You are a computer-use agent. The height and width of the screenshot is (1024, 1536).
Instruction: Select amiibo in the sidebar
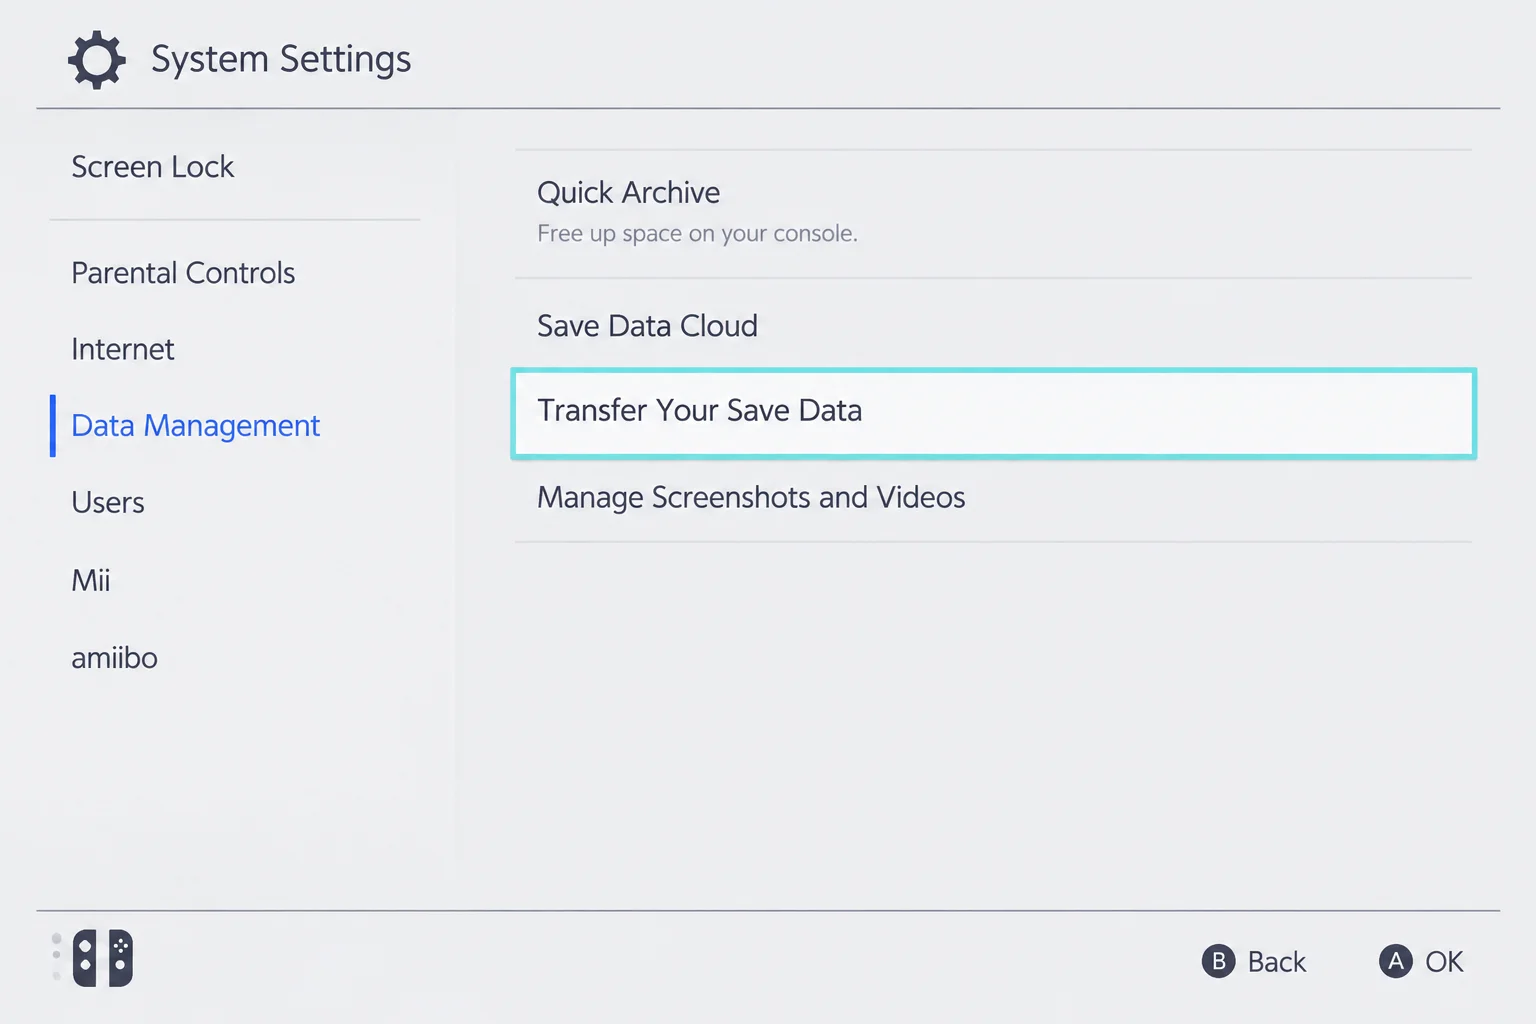coord(115,658)
